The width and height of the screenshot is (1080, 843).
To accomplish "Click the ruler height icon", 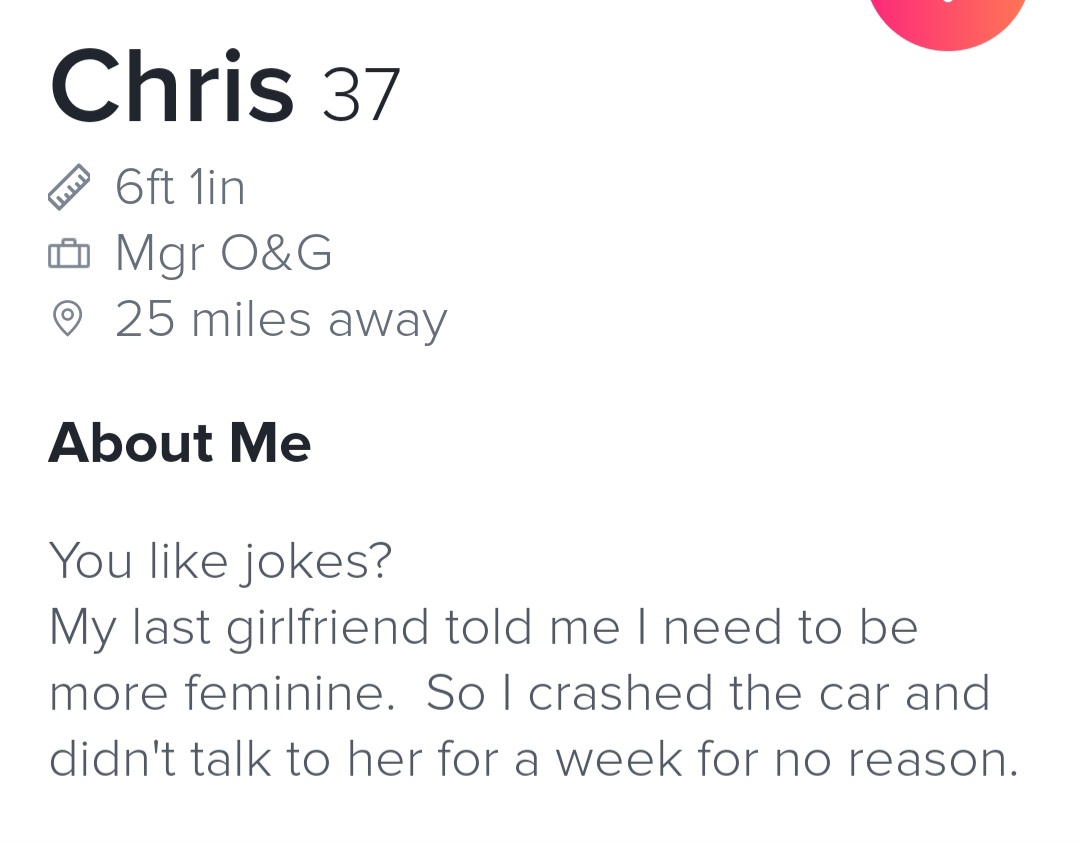I will tap(68, 188).
